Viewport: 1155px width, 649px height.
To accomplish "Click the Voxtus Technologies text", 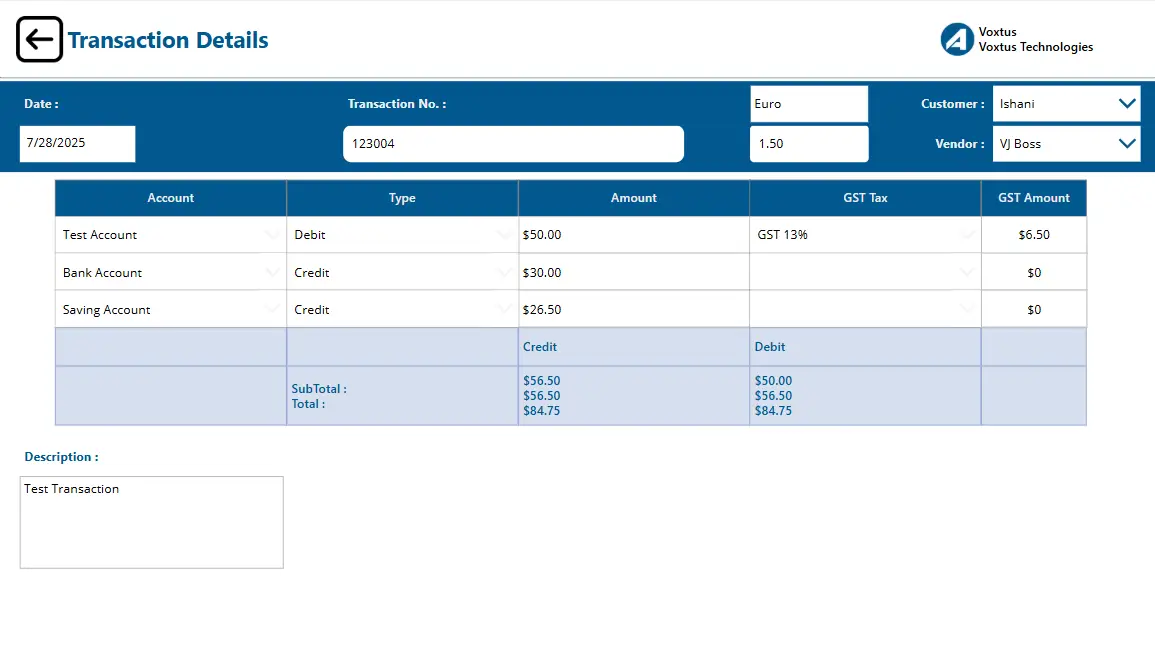I will (1036, 47).
